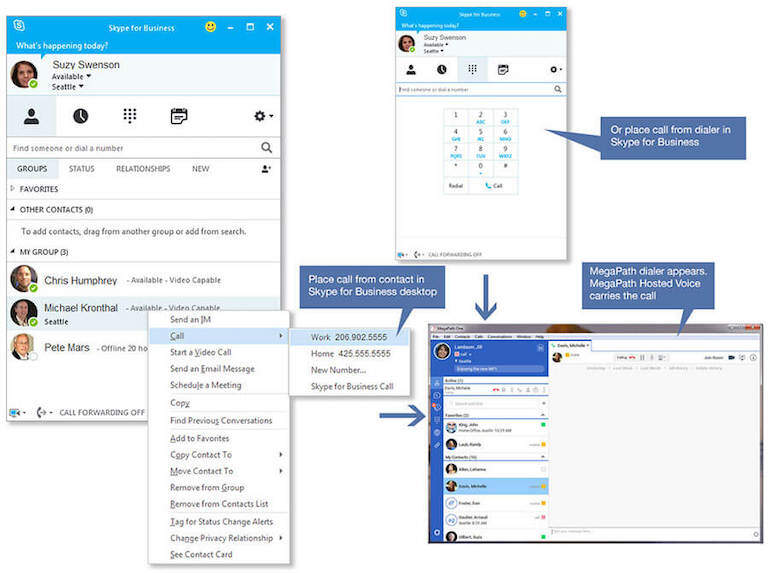768x573 pixels.
Task: Click video camera icon in MegaPath conversation toolbar
Action: [x=731, y=358]
